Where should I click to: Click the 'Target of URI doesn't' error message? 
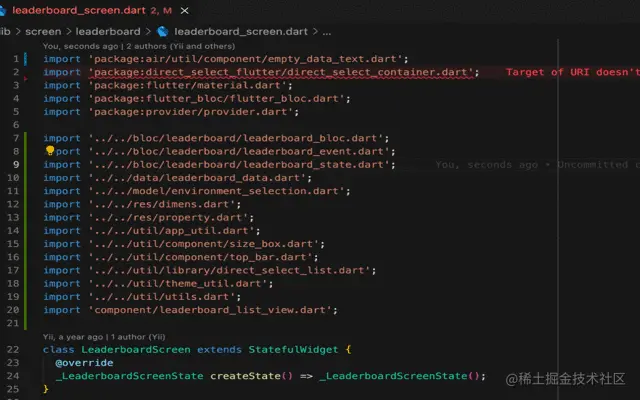[573, 72]
